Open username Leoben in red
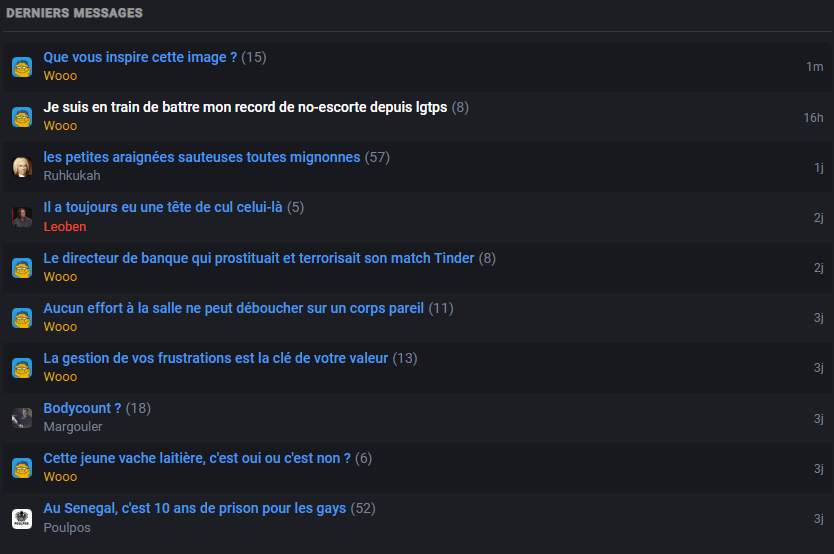 point(65,226)
